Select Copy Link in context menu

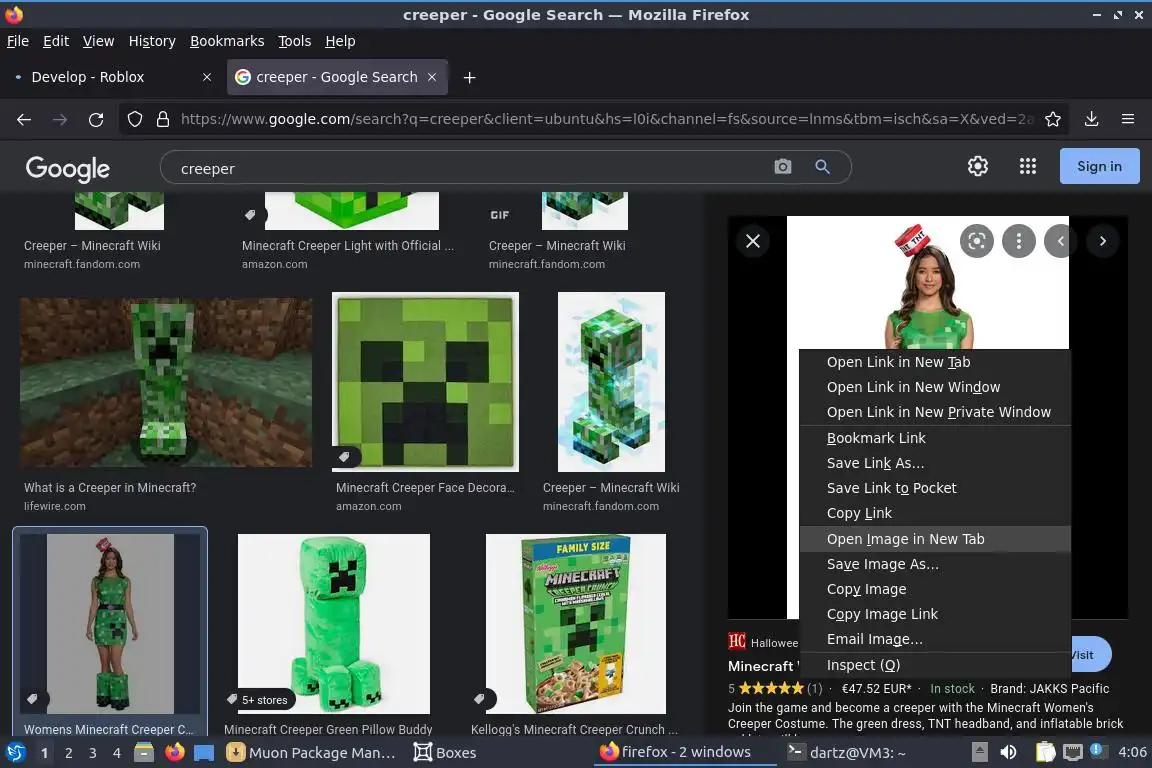(935, 513)
